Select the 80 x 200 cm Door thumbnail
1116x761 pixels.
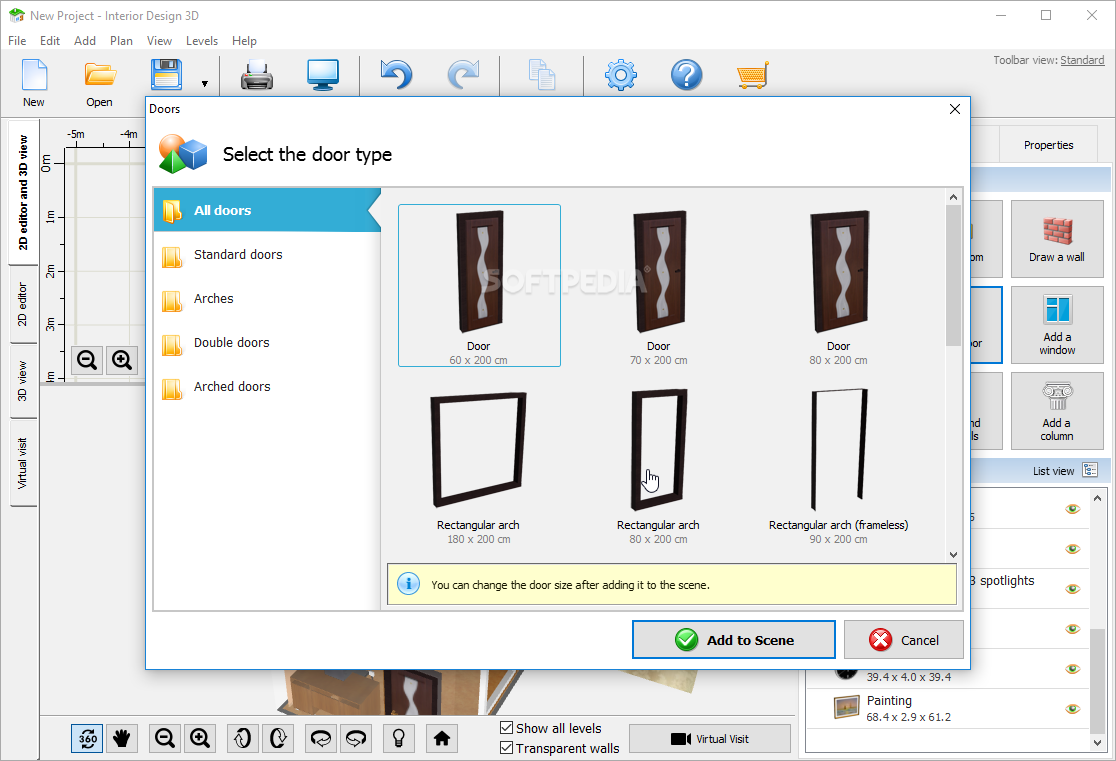point(838,285)
